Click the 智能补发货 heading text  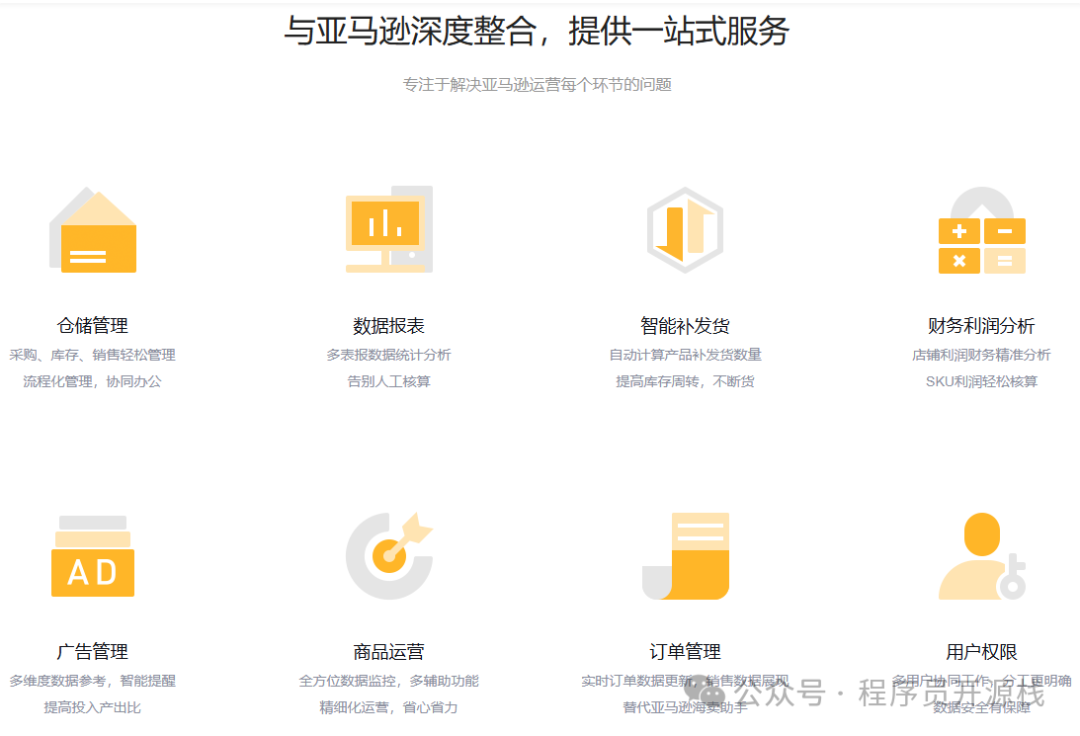pyautogui.click(x=684, y=324)
